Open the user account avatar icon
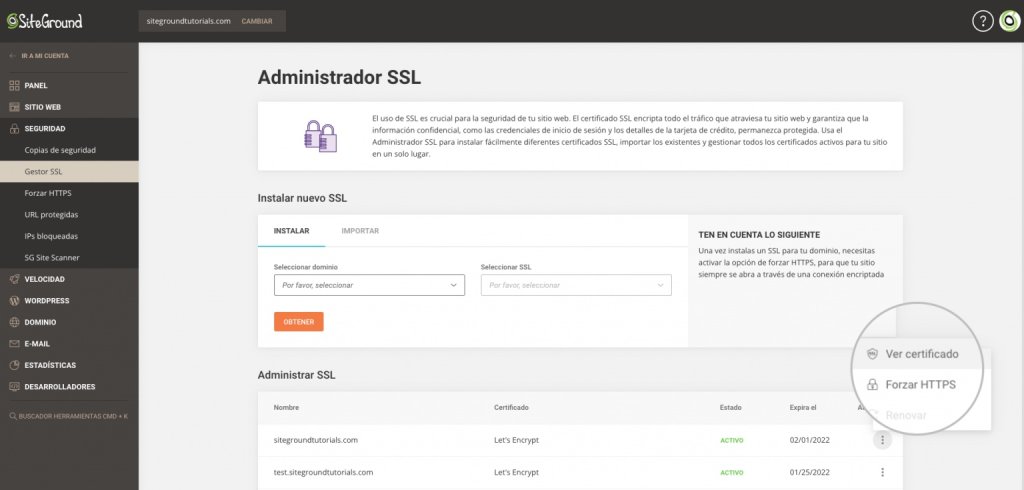 coord(1010,21)
